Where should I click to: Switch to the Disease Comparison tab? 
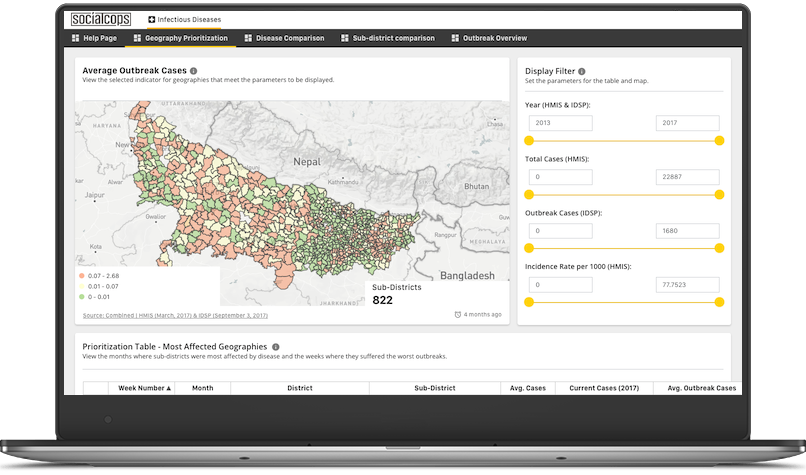click(x=284, y=38)
